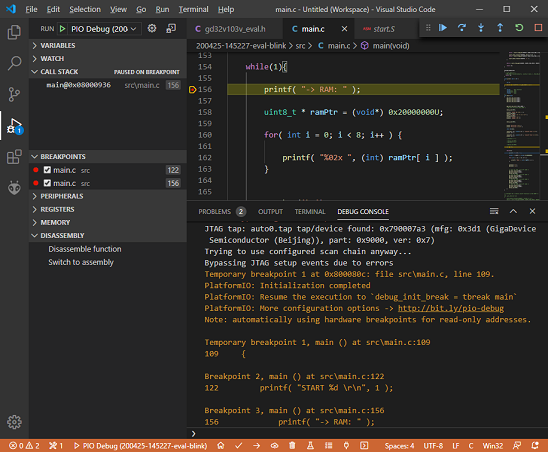
Task: Stop debugging with red square
Action: pyautogui.click(x=538, y=28)
